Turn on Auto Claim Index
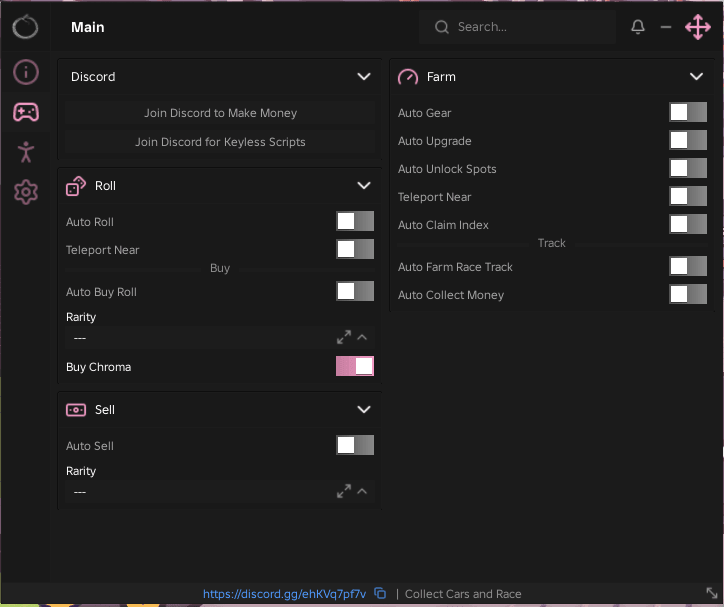The height and width of the screenshot is (607, 724). click(688, 225)
